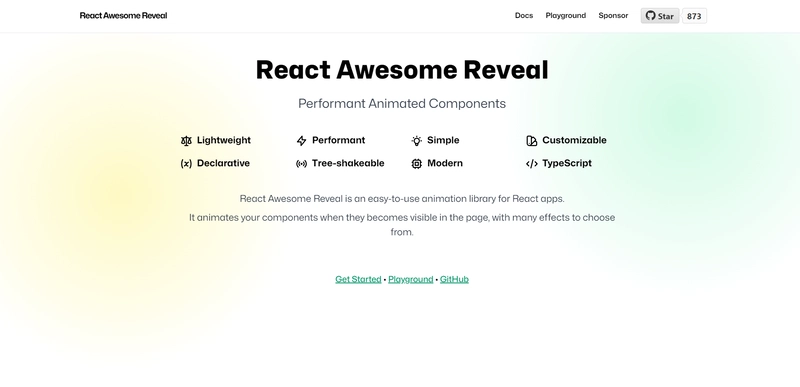Viewport: 800px width, 387px height.
Task: Open the Sponsor navigation link
Action: click(613, 15)
